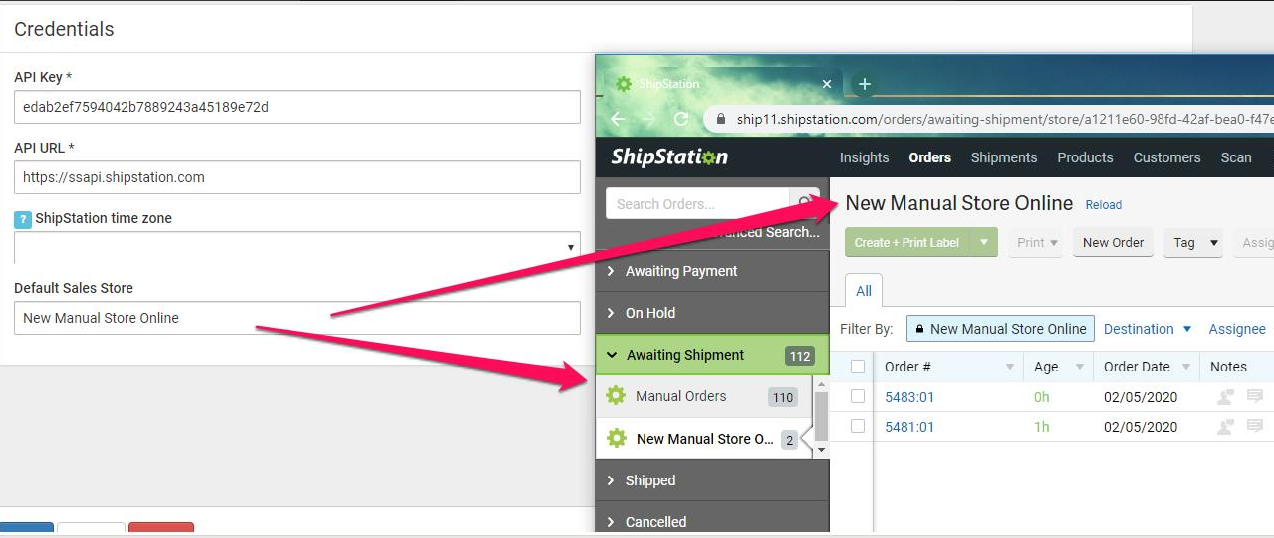1274x538 pixels.
Task: Reload the page with browser refresh icon
Action: click(x=681, y=119)
